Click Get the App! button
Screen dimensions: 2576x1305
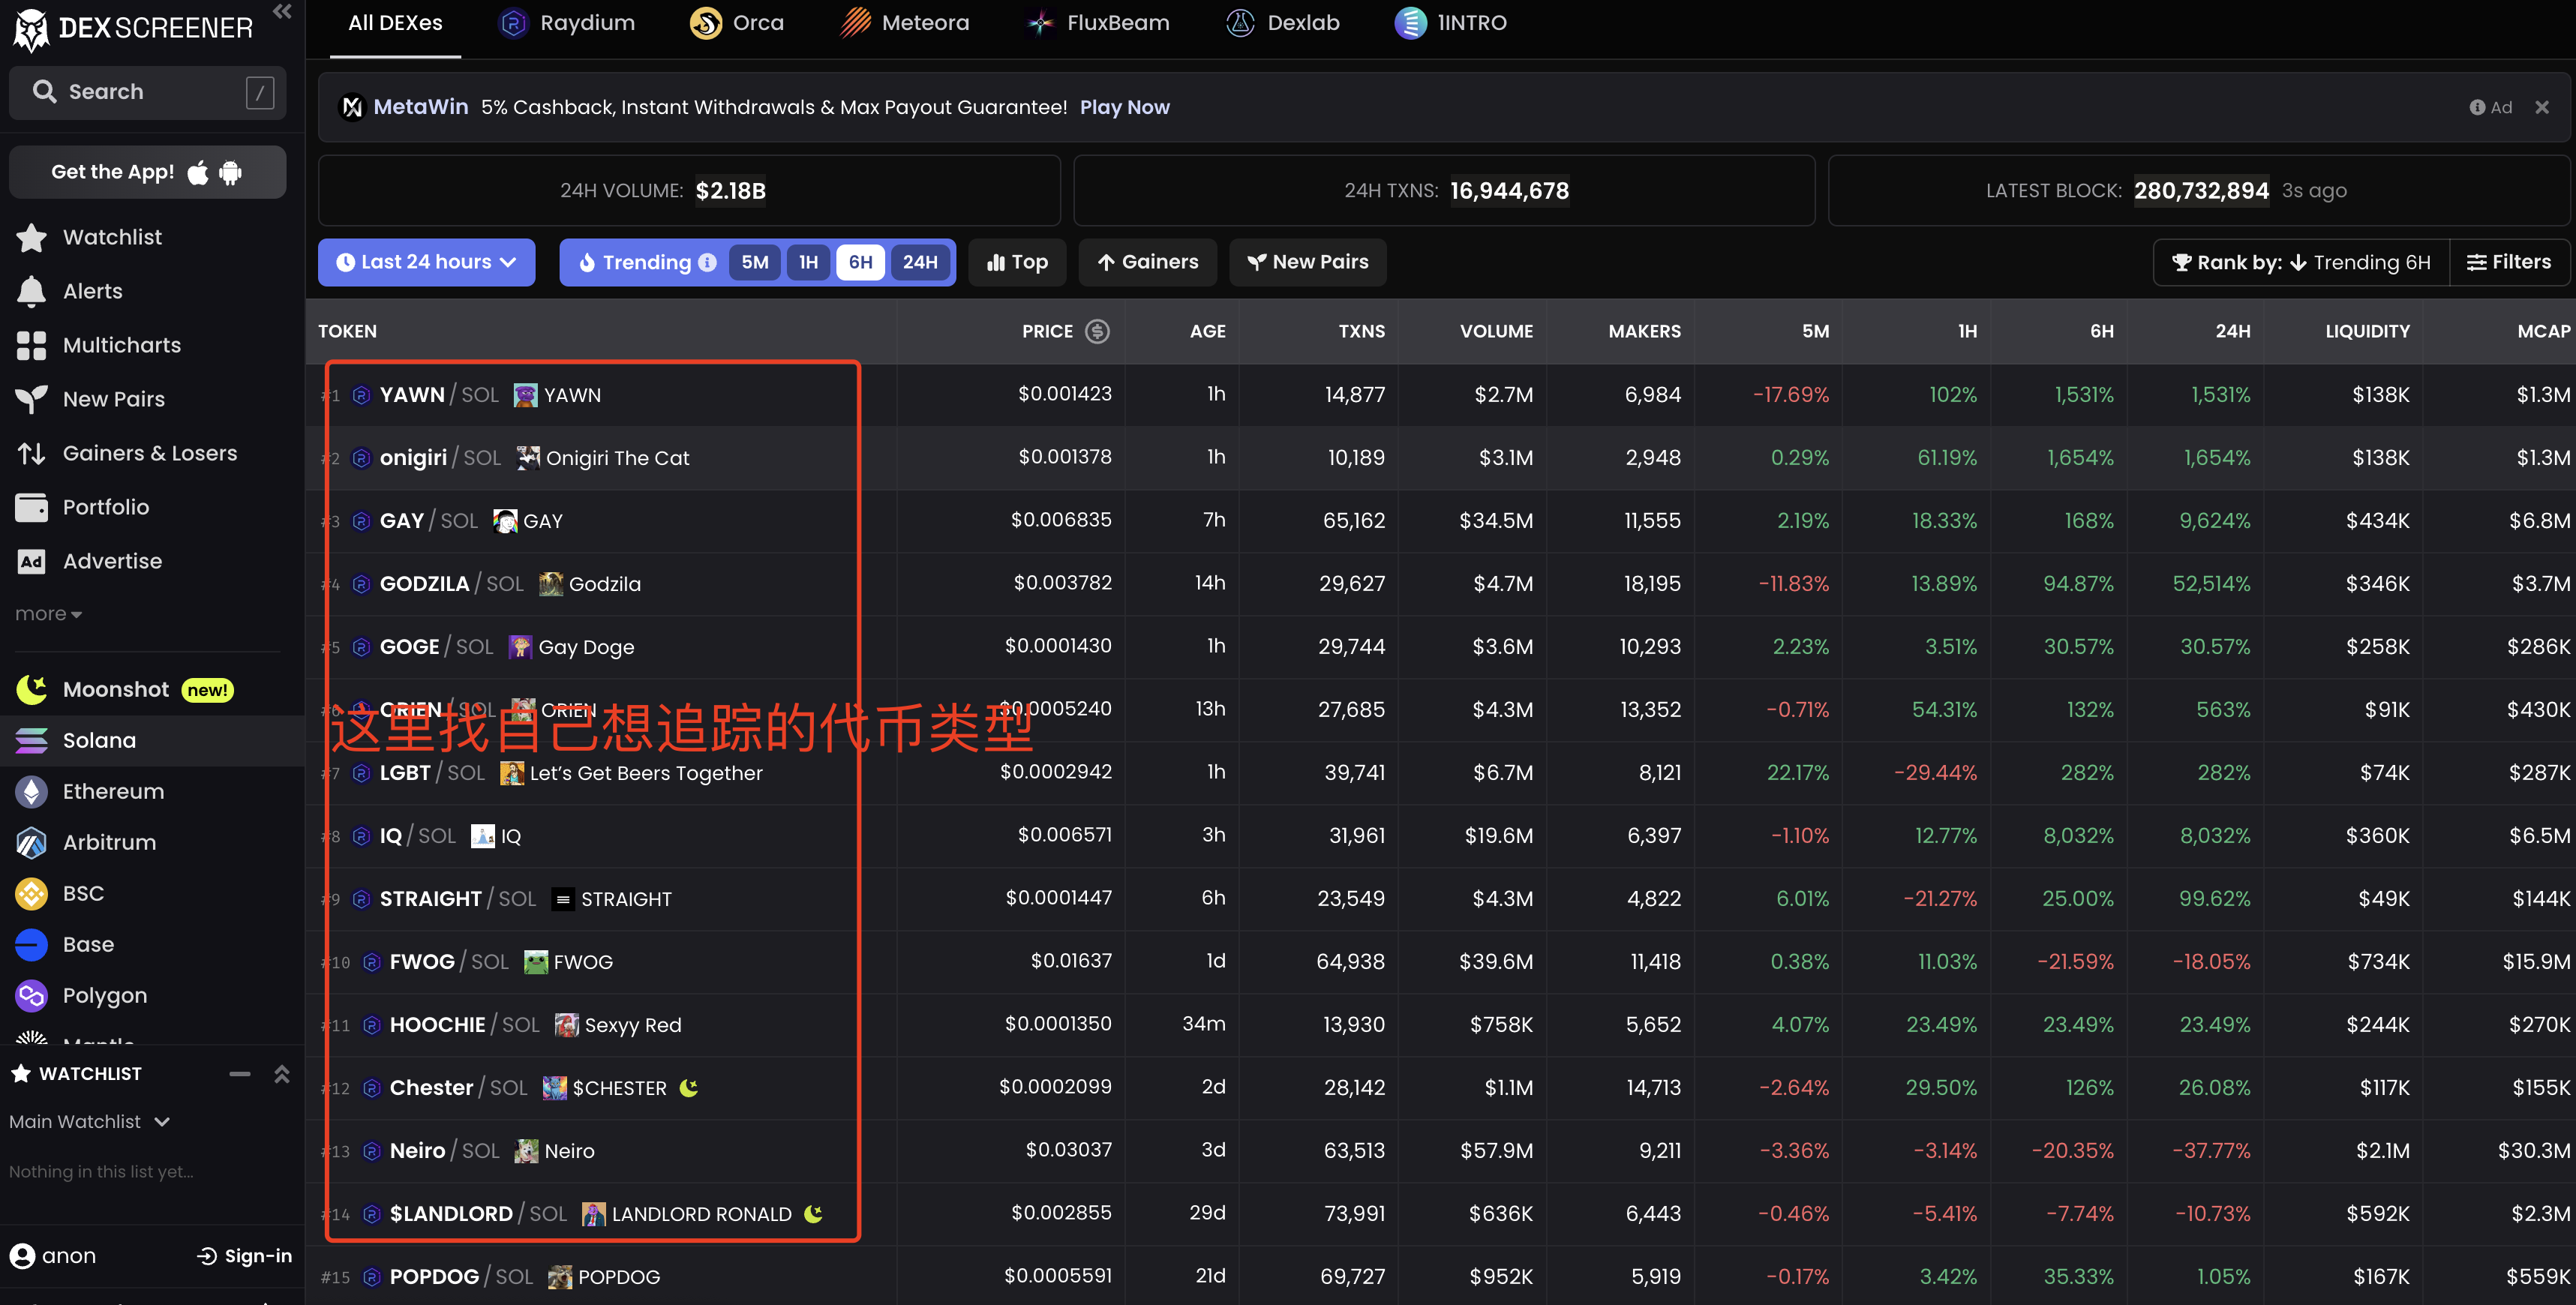(147, 172)
